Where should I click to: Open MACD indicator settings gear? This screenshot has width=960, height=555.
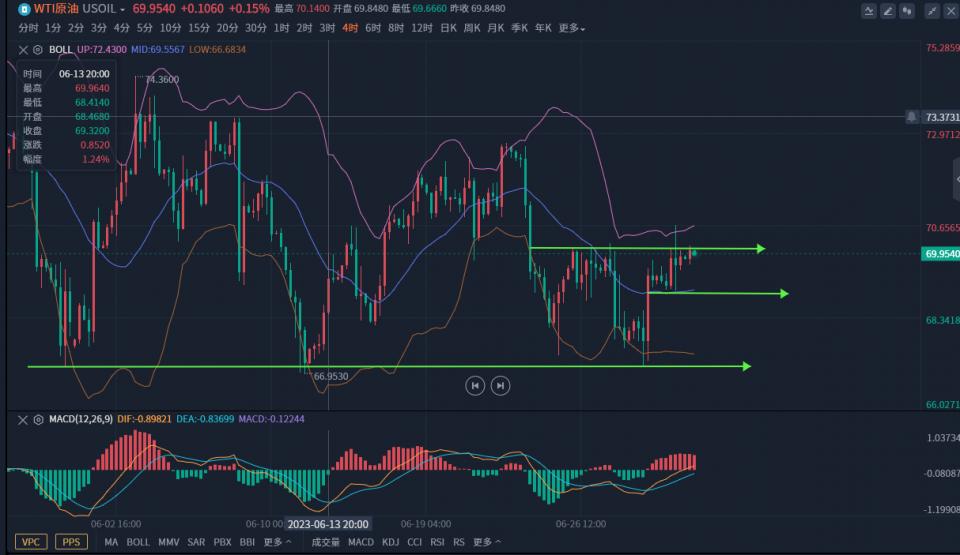click(x=38, y=420)
